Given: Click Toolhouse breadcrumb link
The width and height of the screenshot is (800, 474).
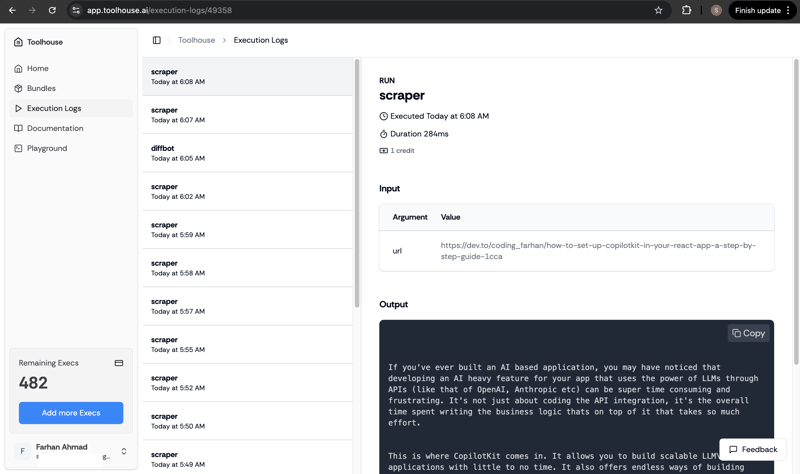Looking at the screenshot, I should pos(196,40).
